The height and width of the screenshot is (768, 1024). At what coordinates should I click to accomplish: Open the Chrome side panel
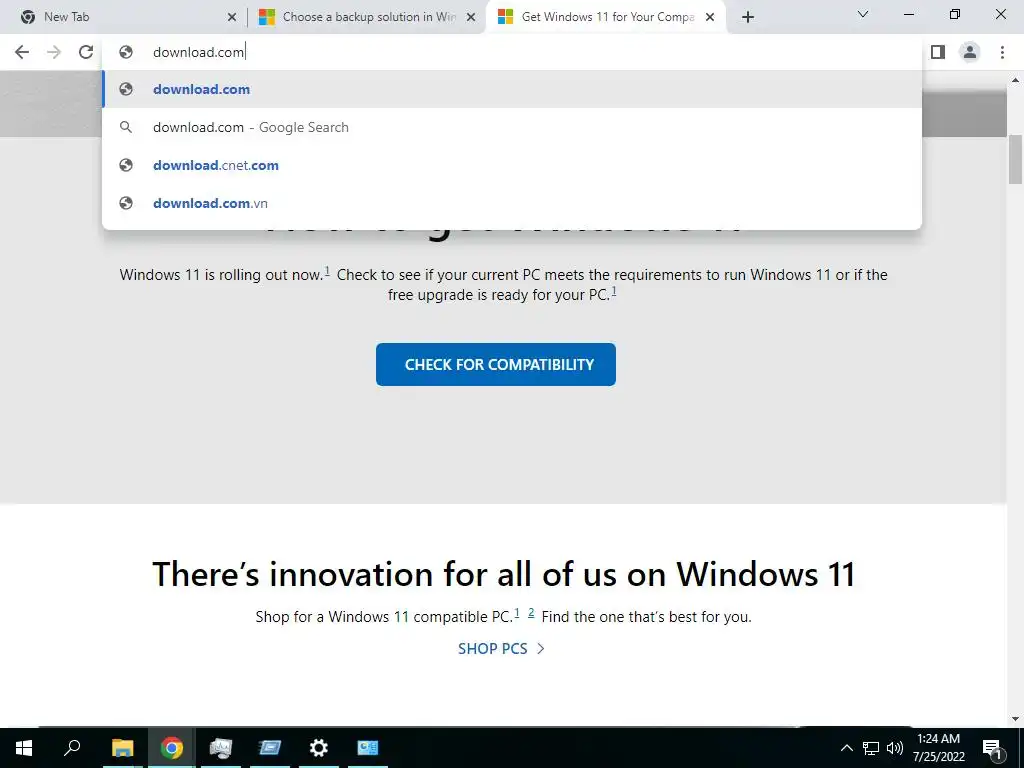938,52
